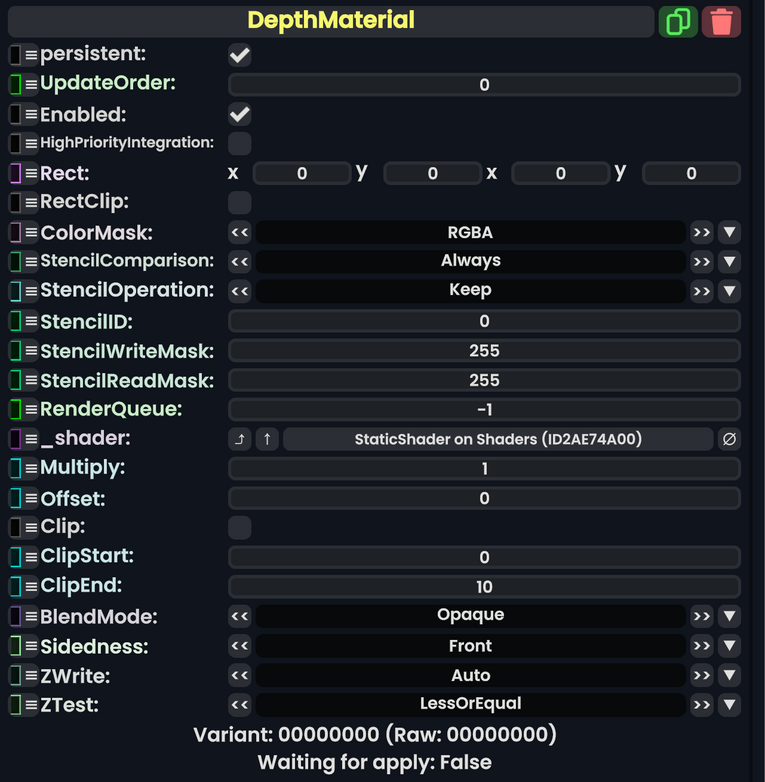The width and height of the screenshot is (765, 782).
Task: Click the StaticShader on Shaders reference button
Action: pos(498,439)
